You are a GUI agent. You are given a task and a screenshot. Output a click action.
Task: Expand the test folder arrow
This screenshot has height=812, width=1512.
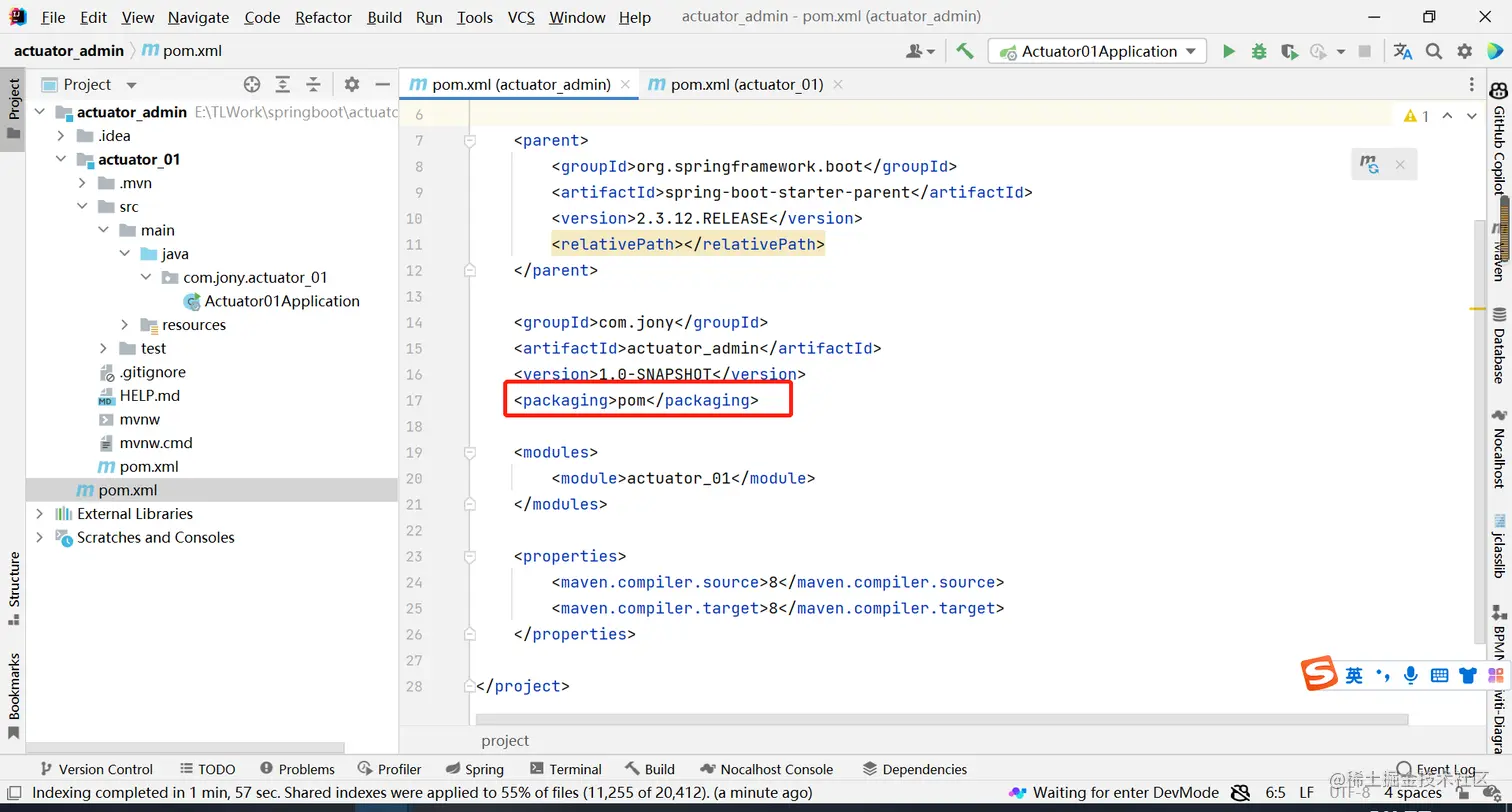coord(104,348)
